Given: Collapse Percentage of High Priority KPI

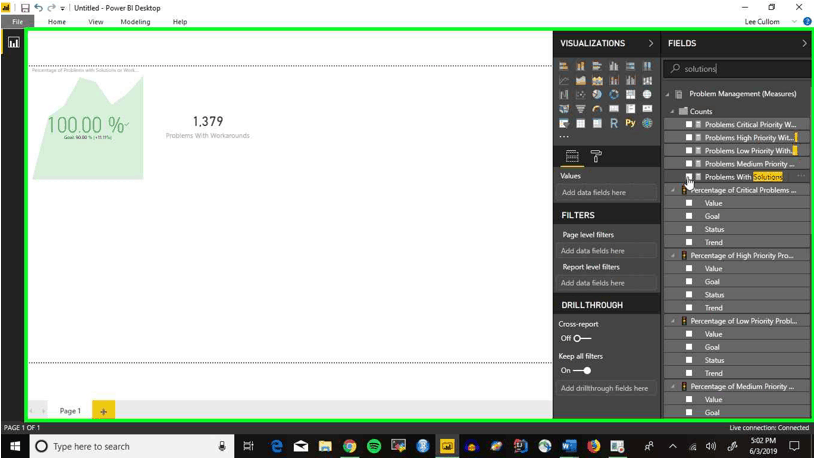Looking at the screenshot, I should click(x=673, y=255).
